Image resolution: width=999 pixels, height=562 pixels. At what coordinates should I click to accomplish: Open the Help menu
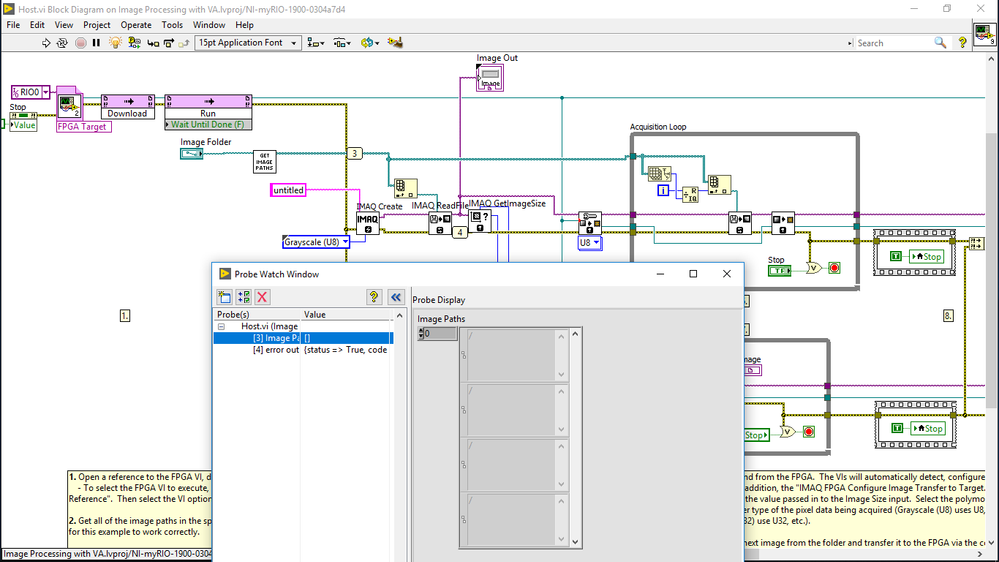coord(244,25)
